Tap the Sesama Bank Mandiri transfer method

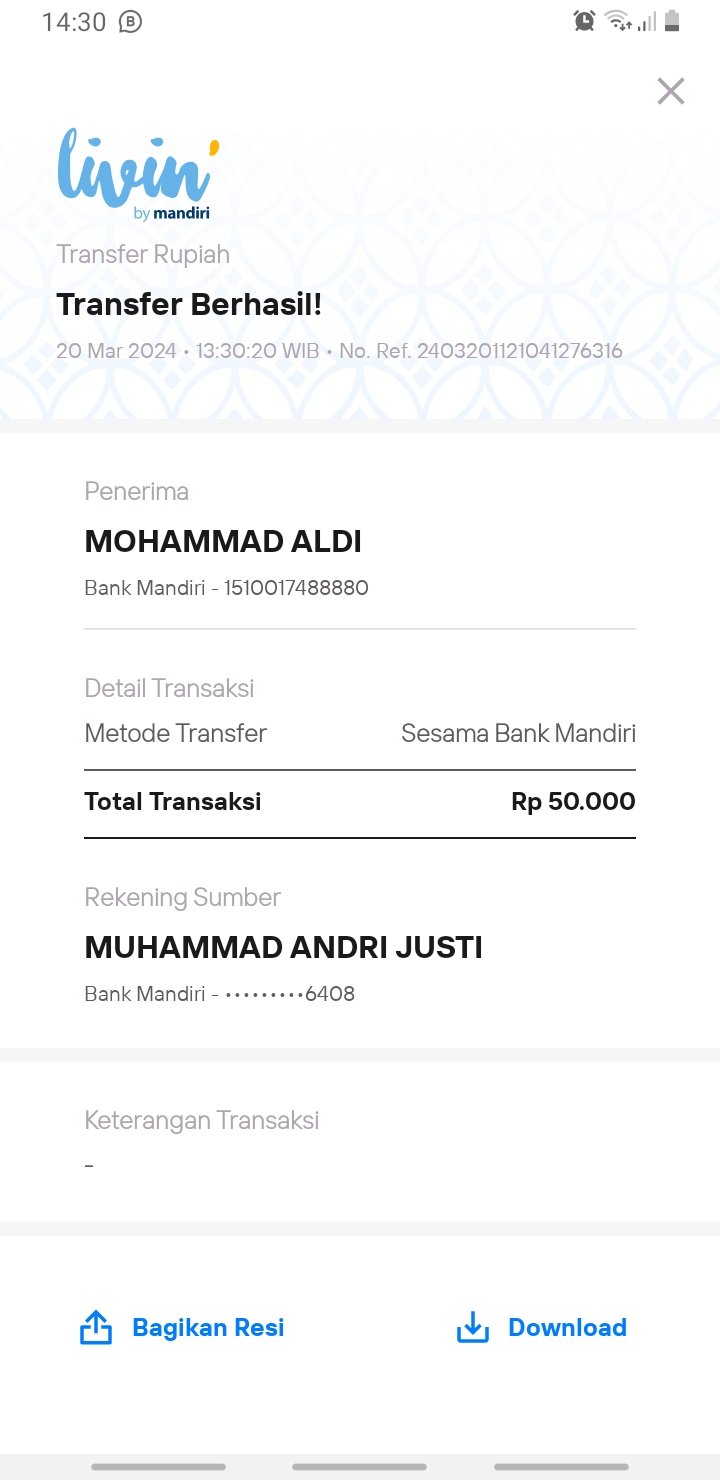point(518,734)
